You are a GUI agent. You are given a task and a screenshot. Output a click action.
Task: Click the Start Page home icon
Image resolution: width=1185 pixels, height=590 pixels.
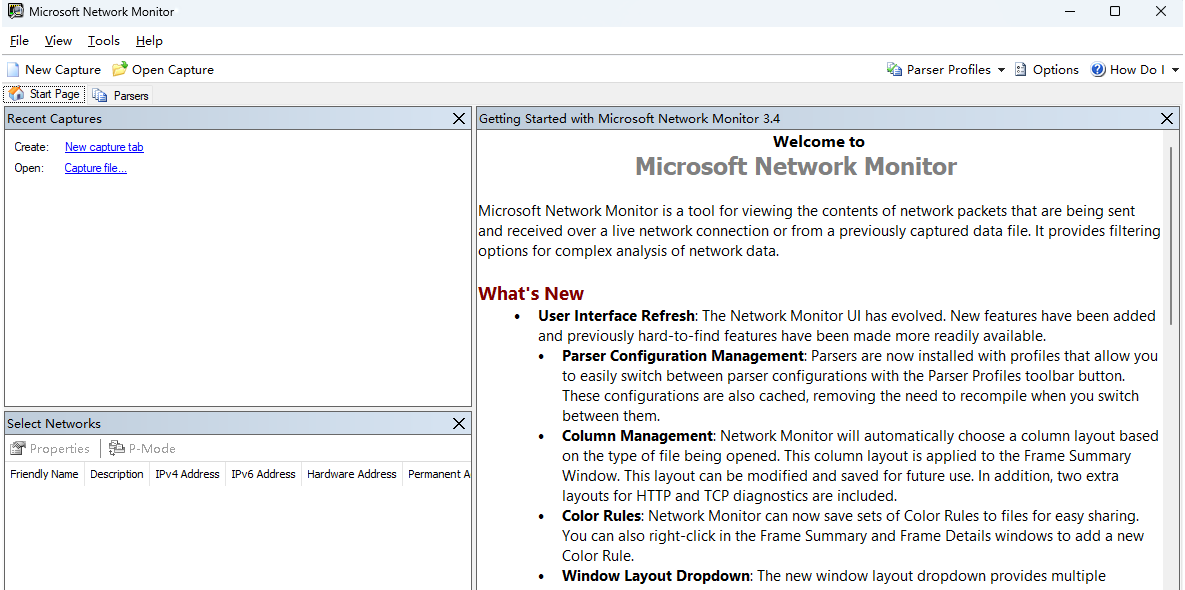click(15, 94)
